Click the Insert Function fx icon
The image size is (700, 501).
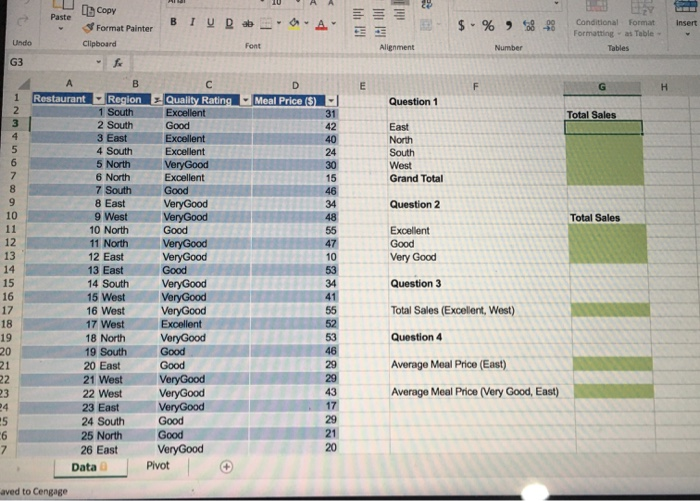(x=117, y=63)
